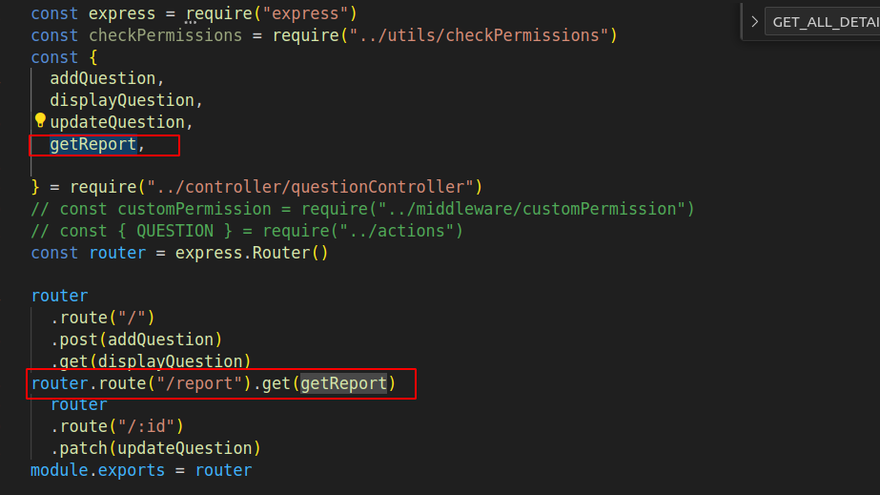Click getReport in the destructured import list
880x495 pixels.
click(92, 144)
